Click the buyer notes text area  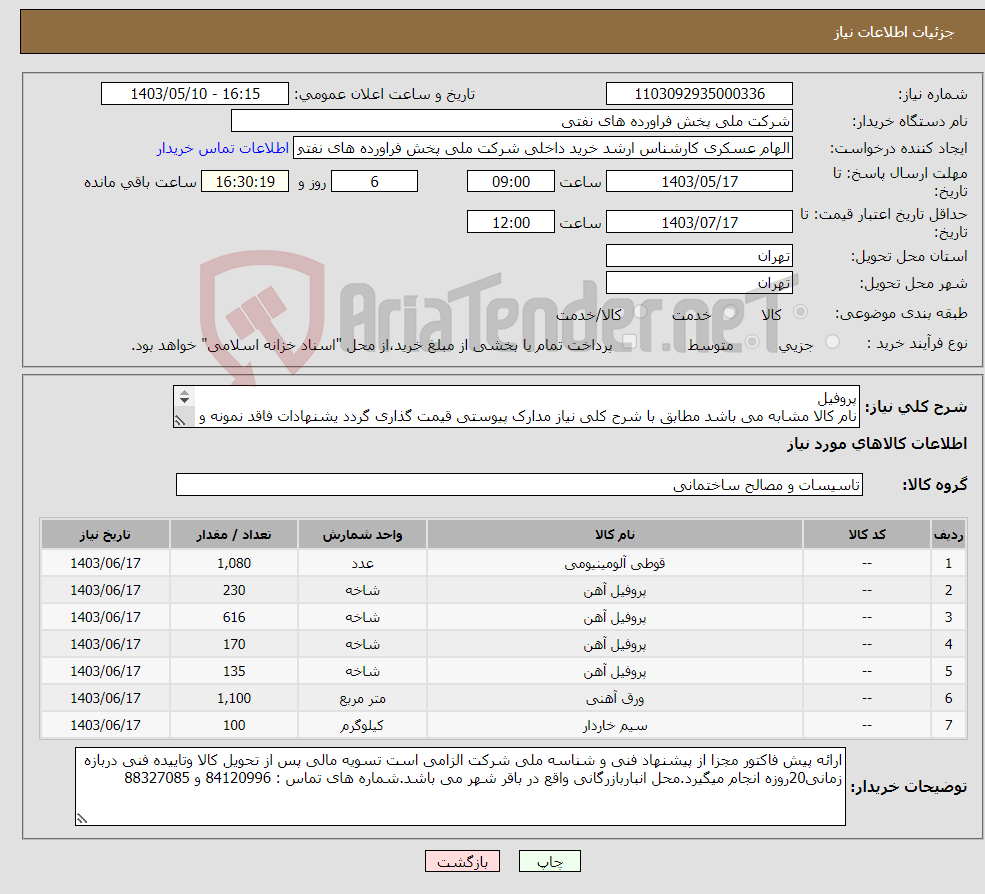(x=460, y=786)
